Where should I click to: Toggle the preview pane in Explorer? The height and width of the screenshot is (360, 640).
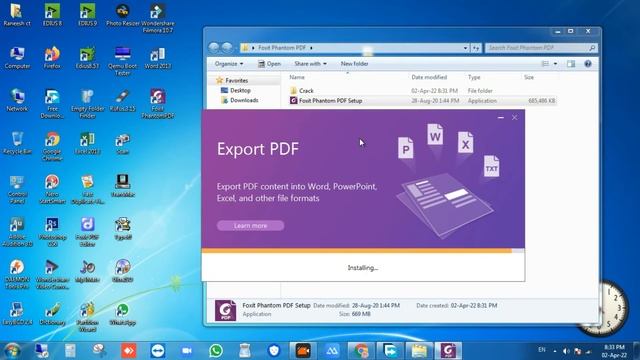[x=571, y=64]
